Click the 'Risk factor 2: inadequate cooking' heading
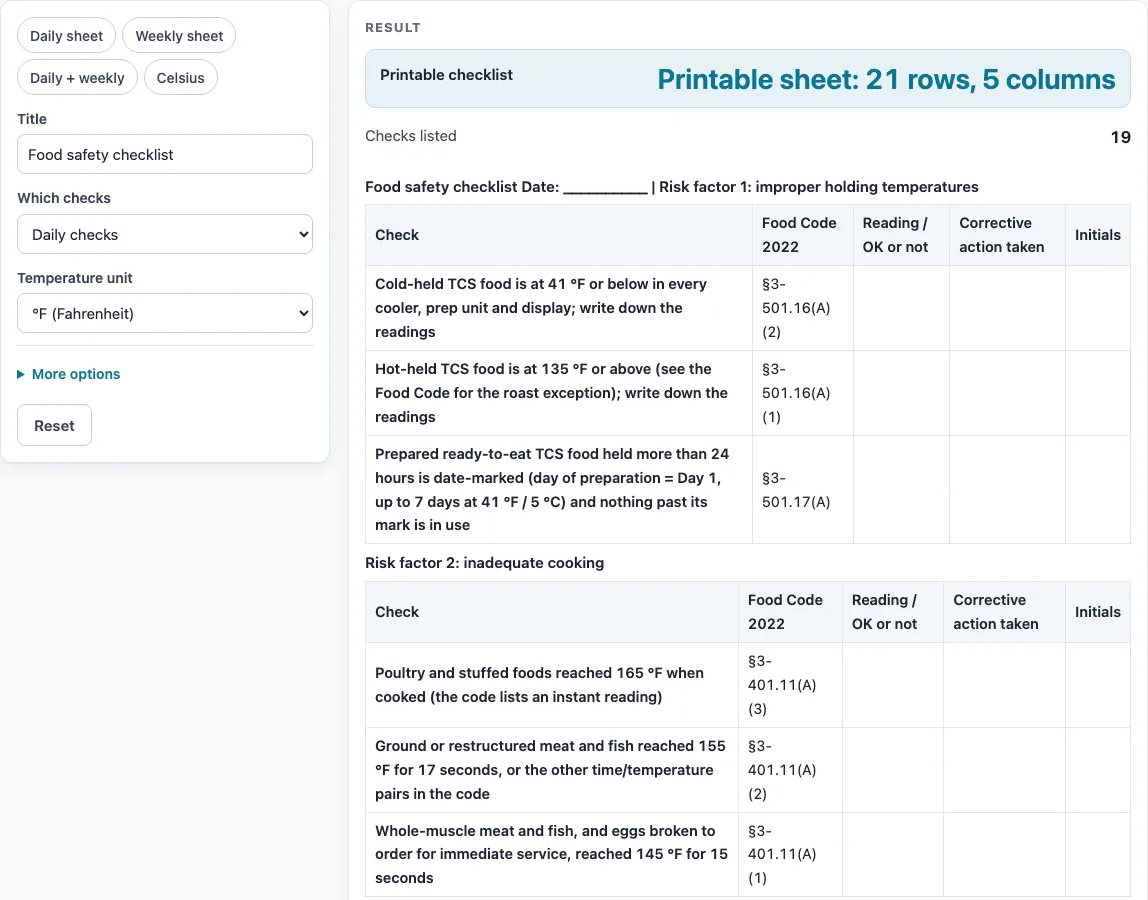The width and height of the screenshot is (1148, 900). [485, 562]
